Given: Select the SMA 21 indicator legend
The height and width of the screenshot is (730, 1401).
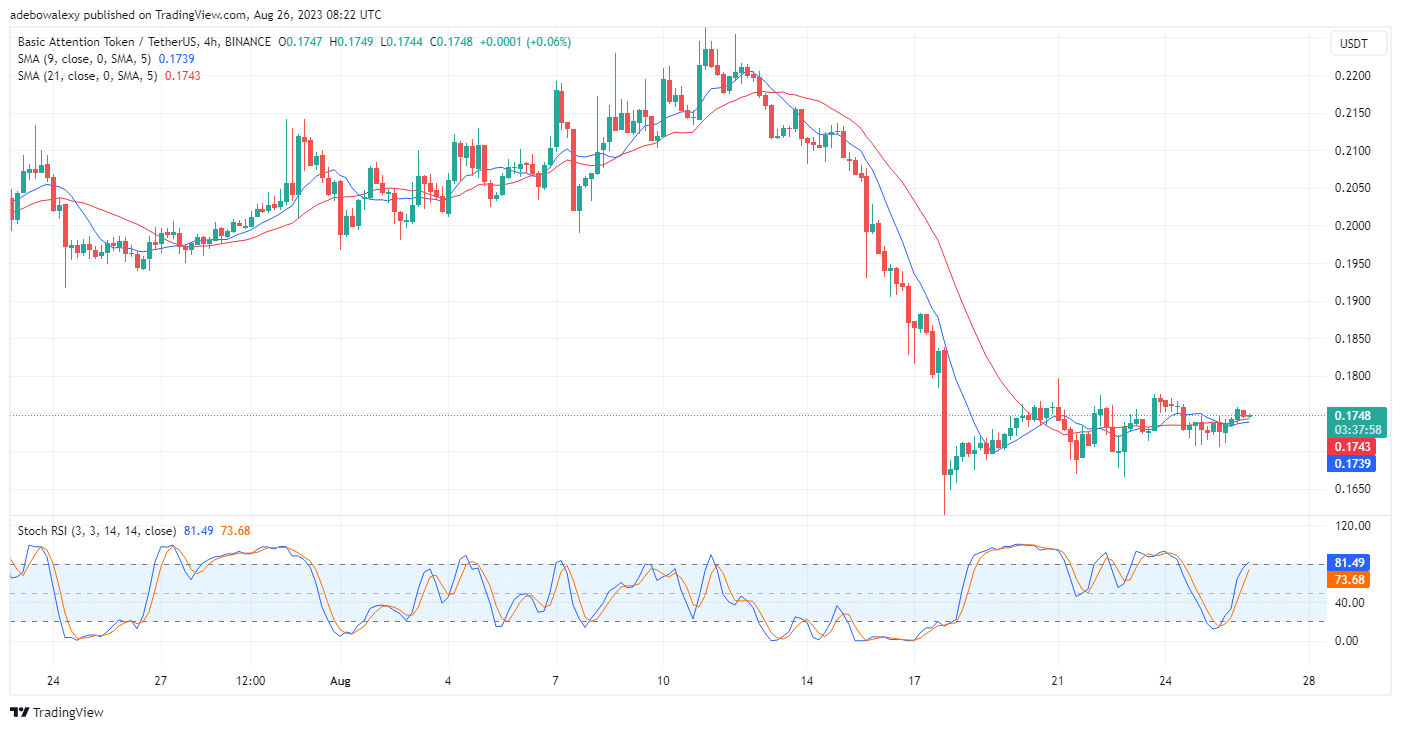Looking at the screenshot, I should tap(88, 76).
